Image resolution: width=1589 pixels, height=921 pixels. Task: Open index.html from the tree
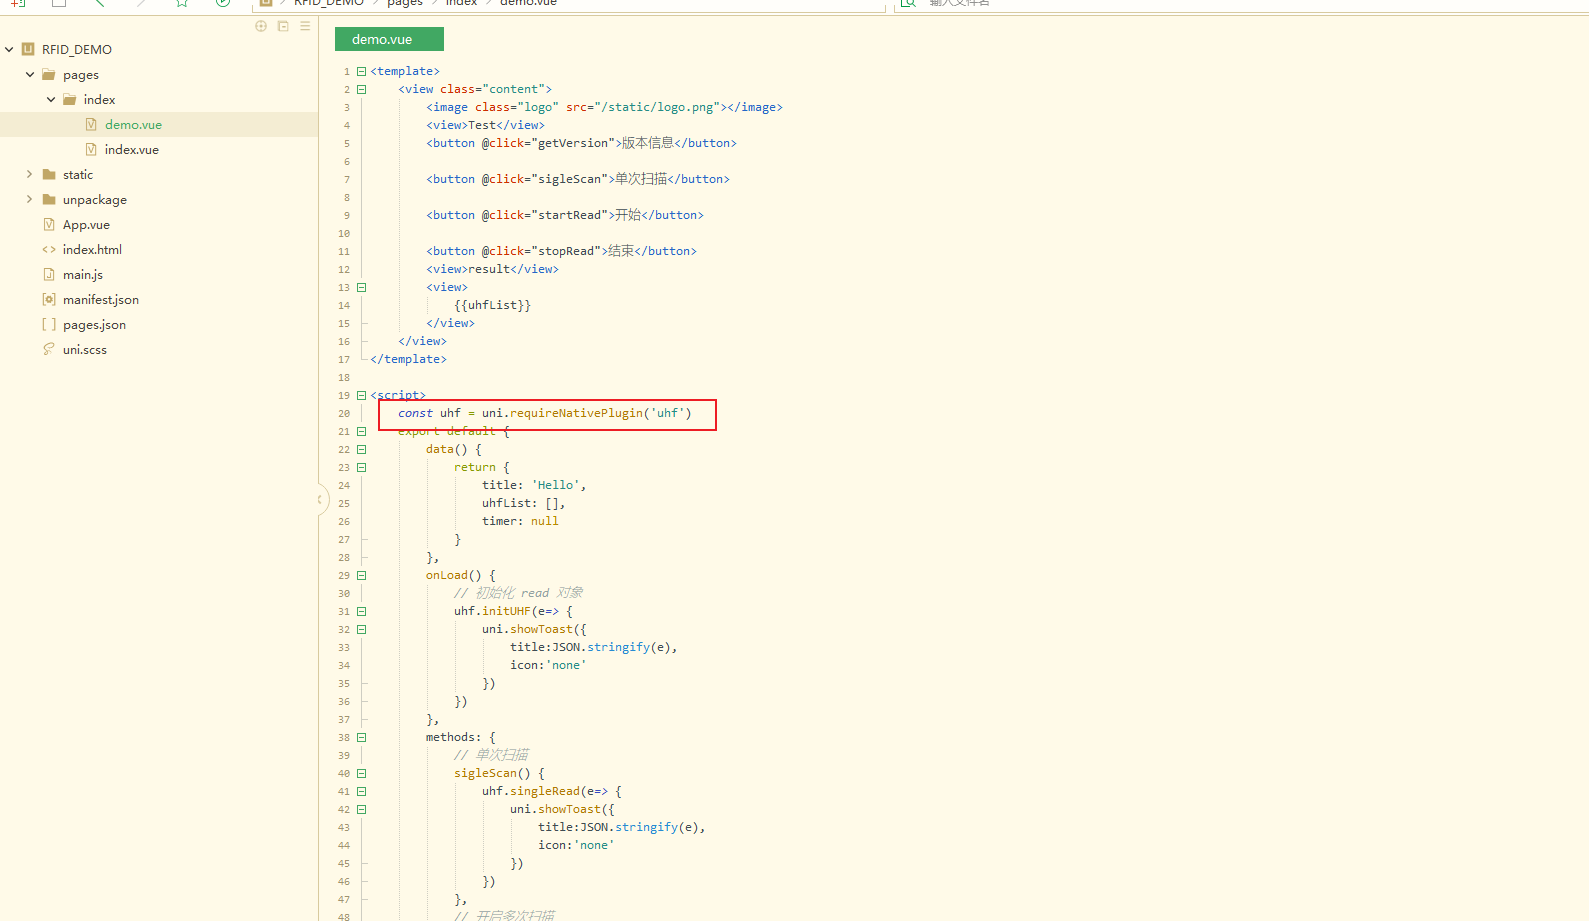(92, 249)
